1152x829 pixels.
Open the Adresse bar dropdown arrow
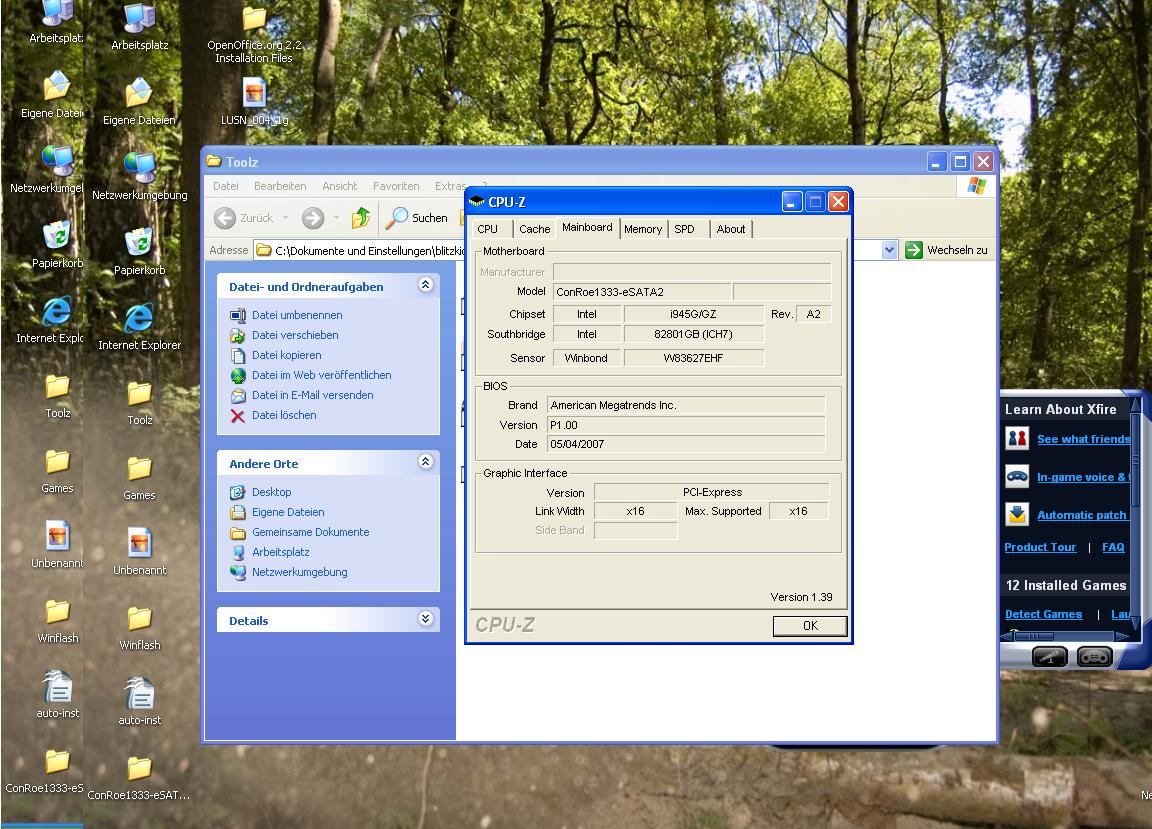[x=889, y=250]
